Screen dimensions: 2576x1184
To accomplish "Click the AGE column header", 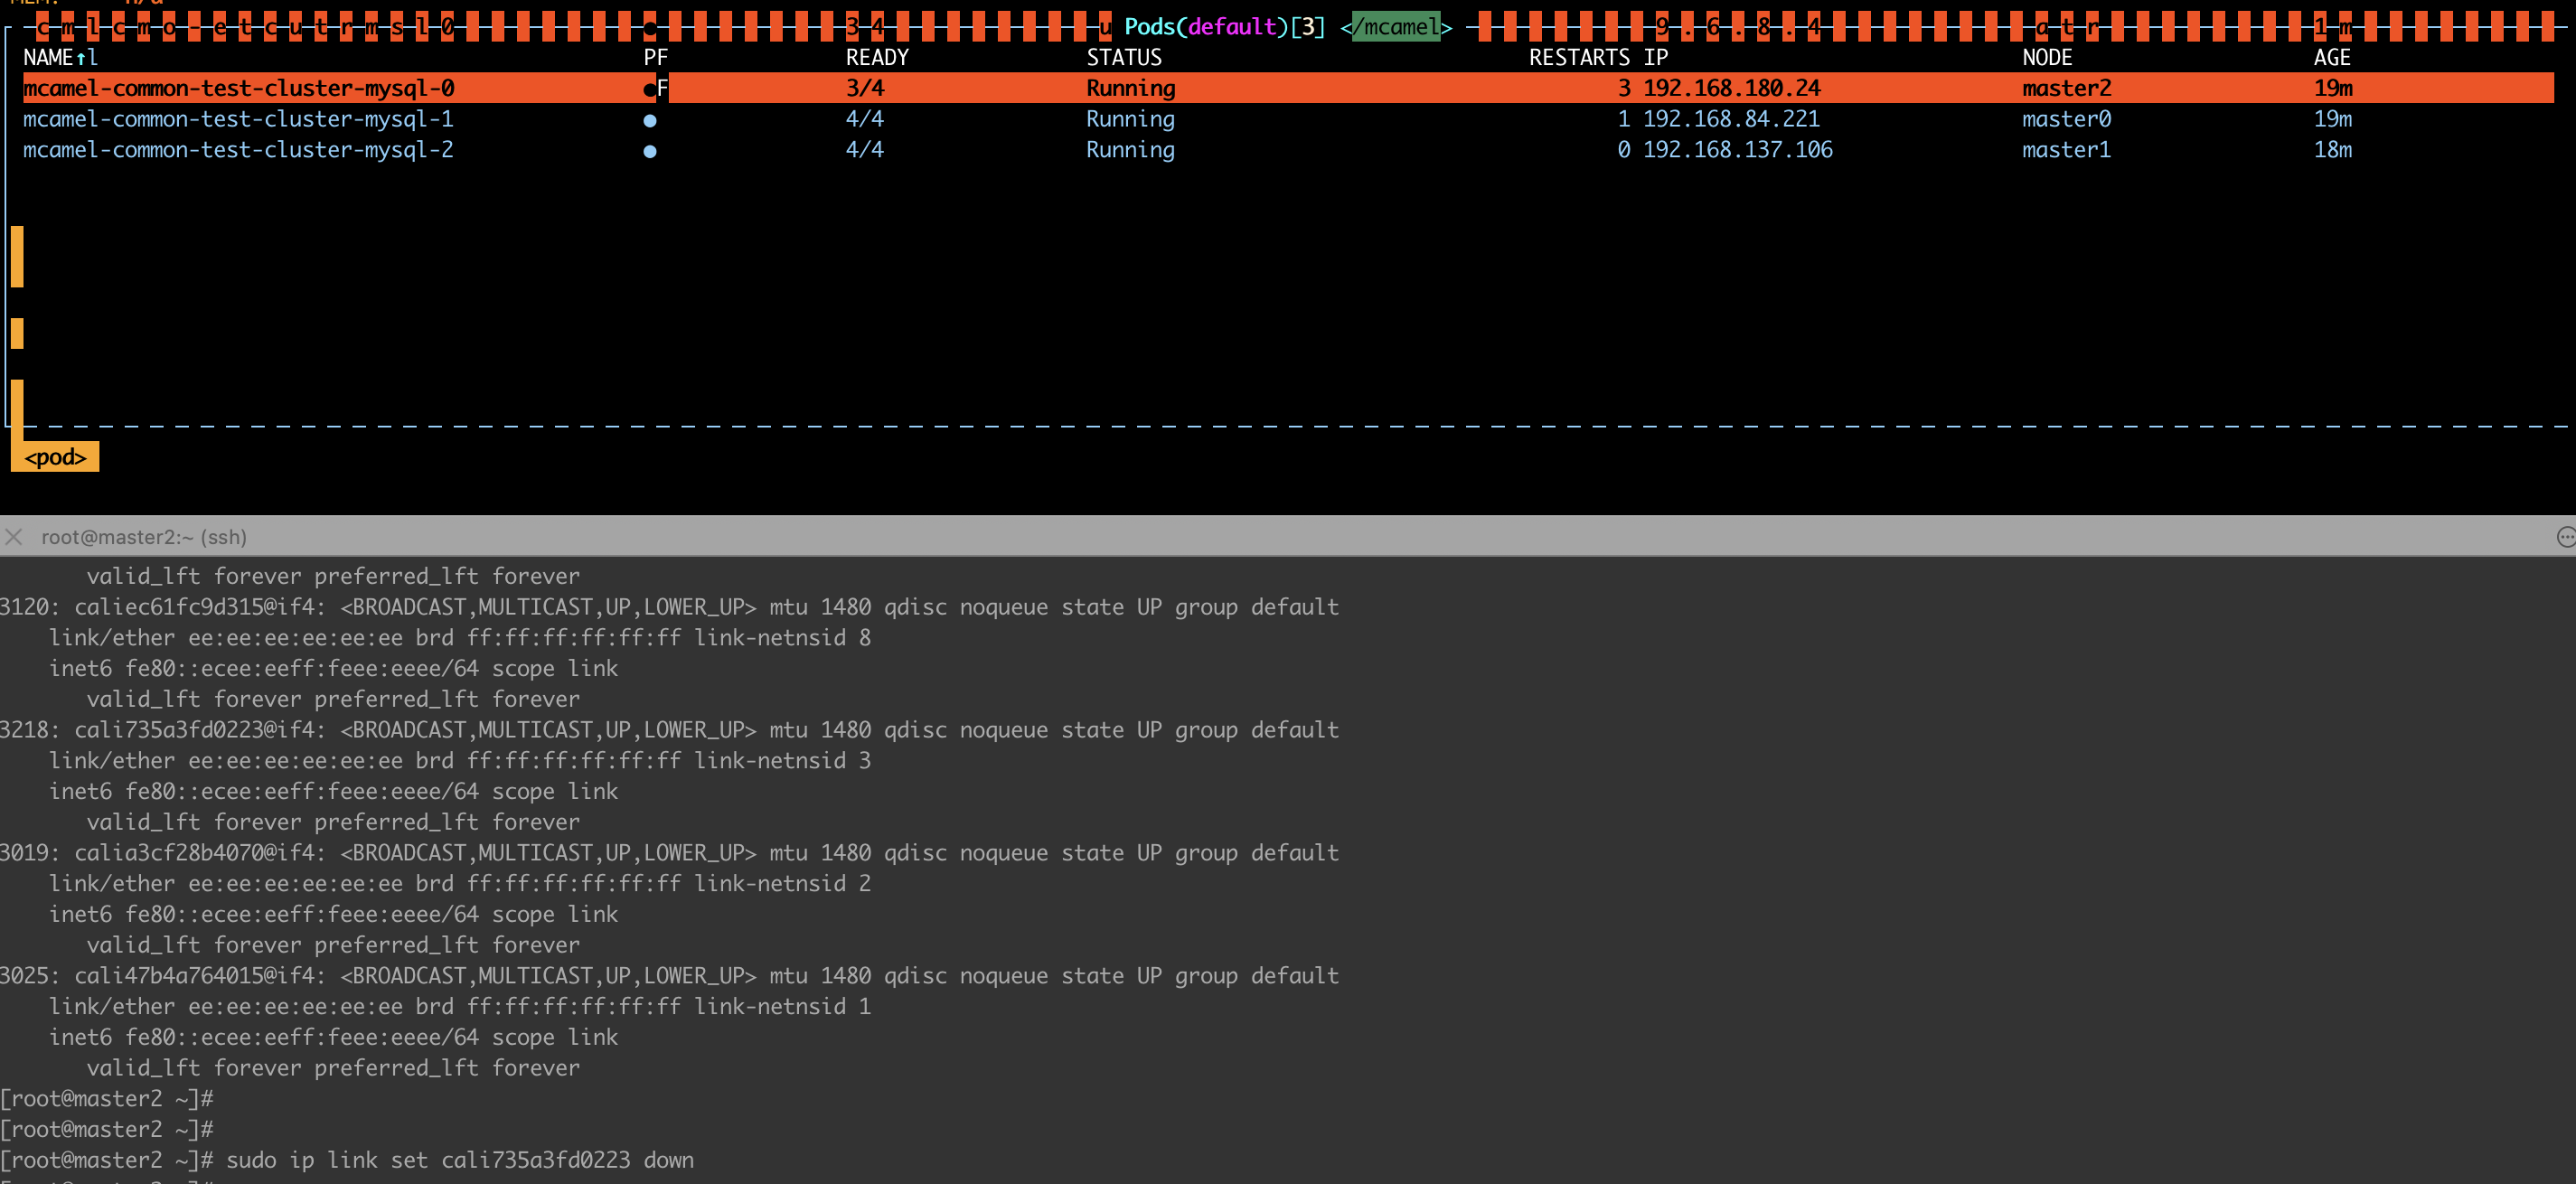I will [x=2331, y=58].
